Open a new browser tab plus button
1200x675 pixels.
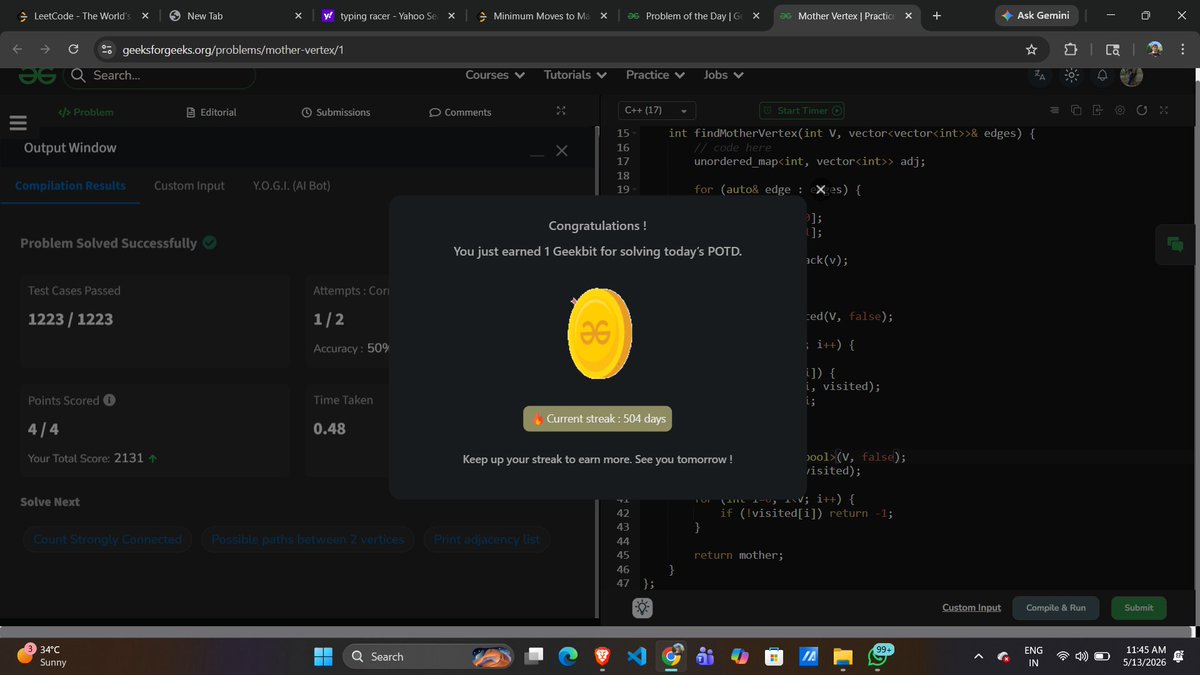(x=936, y=16)
